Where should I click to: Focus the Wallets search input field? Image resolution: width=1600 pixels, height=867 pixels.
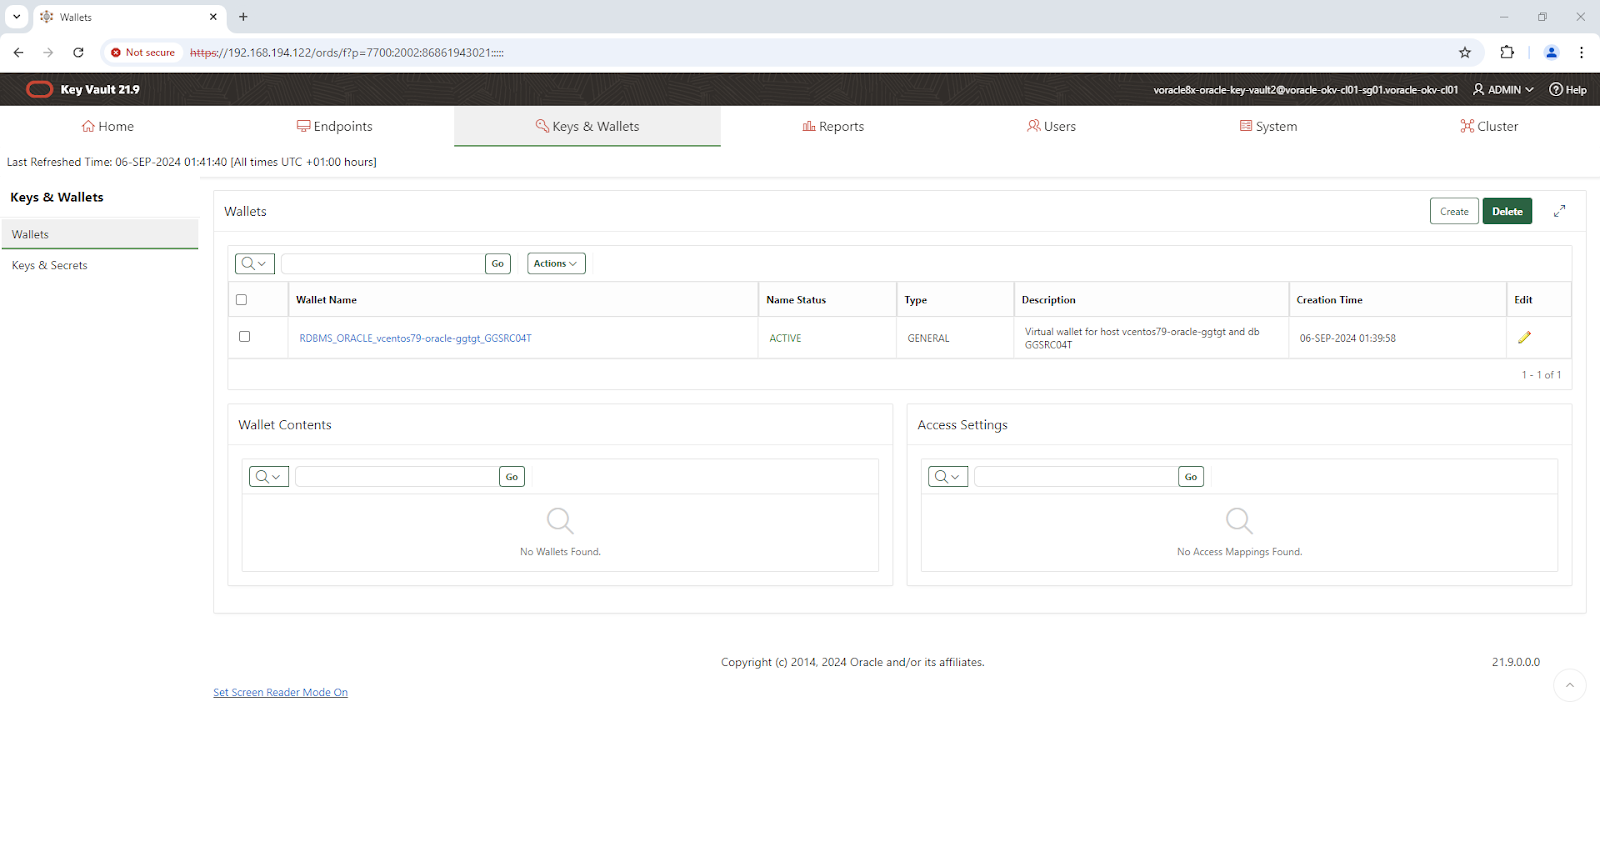382,264
